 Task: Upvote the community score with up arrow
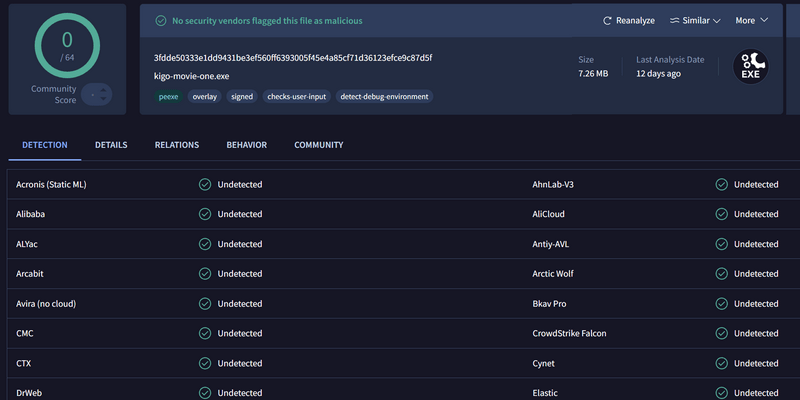(x=104, y=91)
